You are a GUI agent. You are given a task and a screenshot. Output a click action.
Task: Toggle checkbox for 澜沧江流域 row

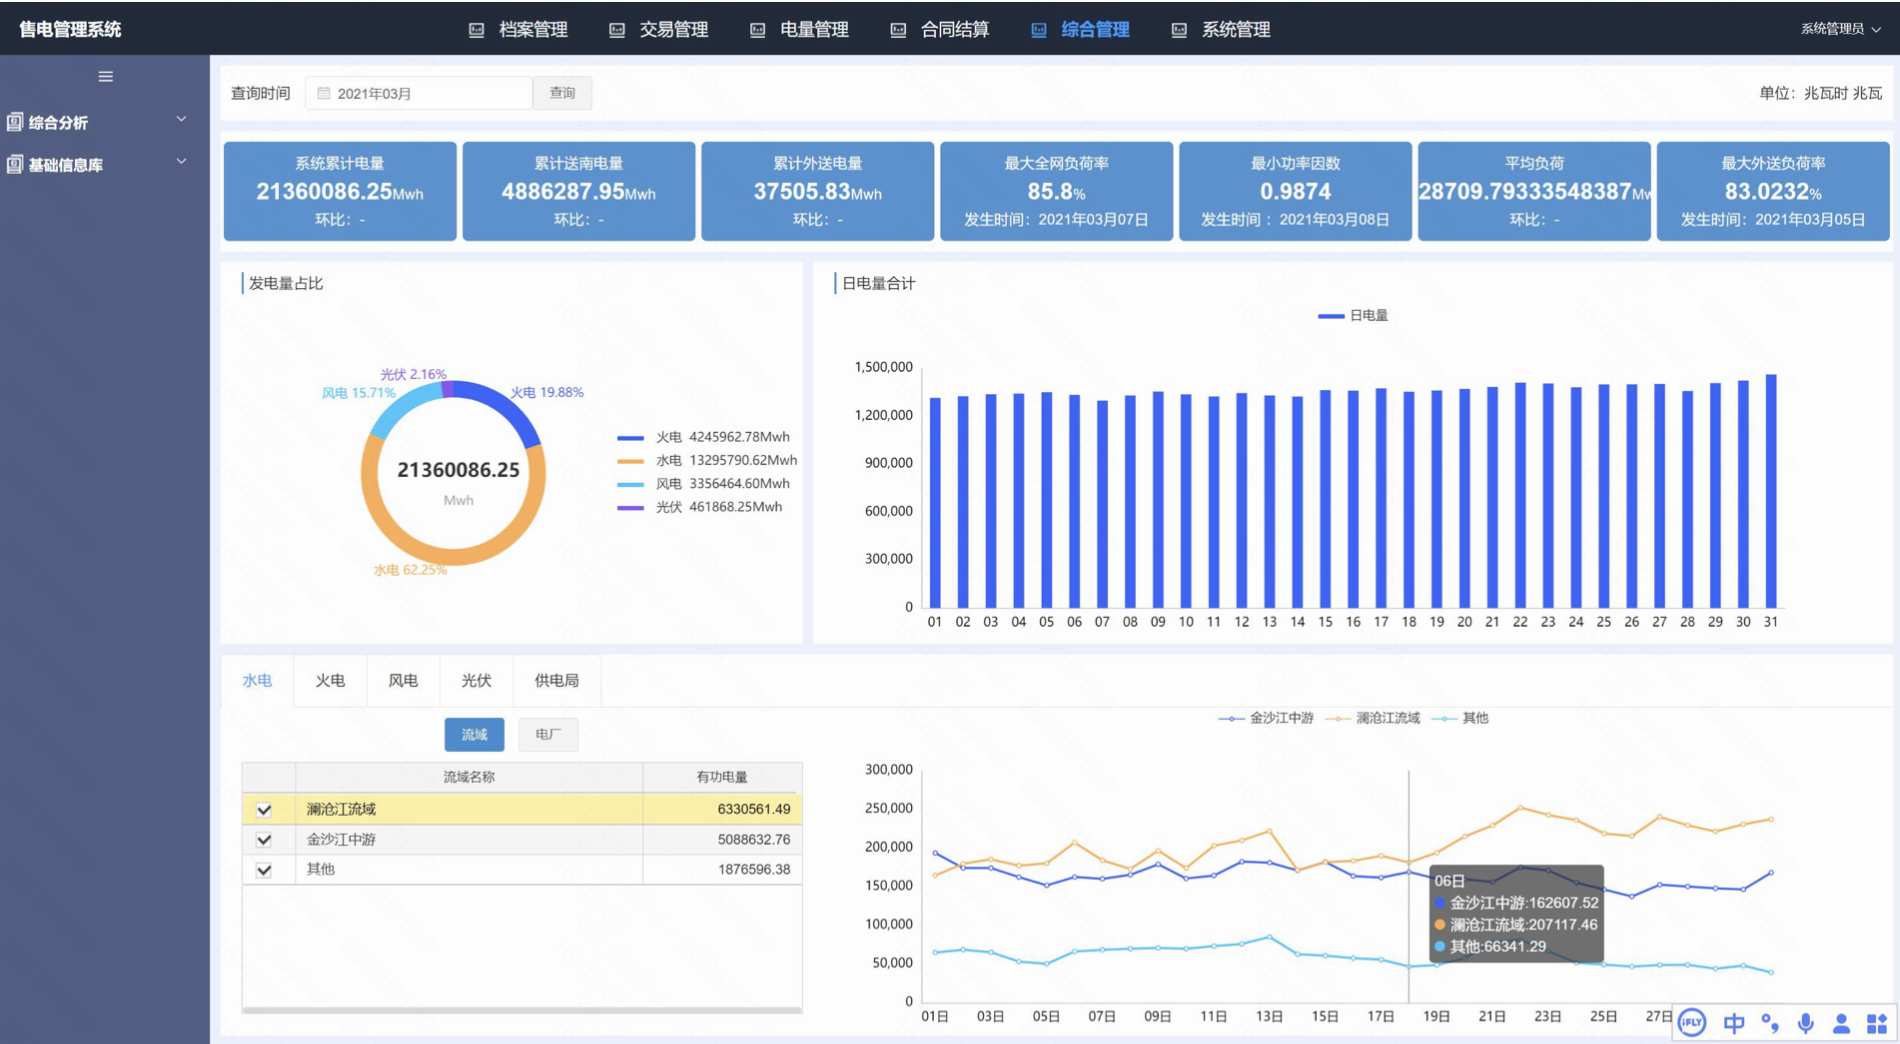264,810
